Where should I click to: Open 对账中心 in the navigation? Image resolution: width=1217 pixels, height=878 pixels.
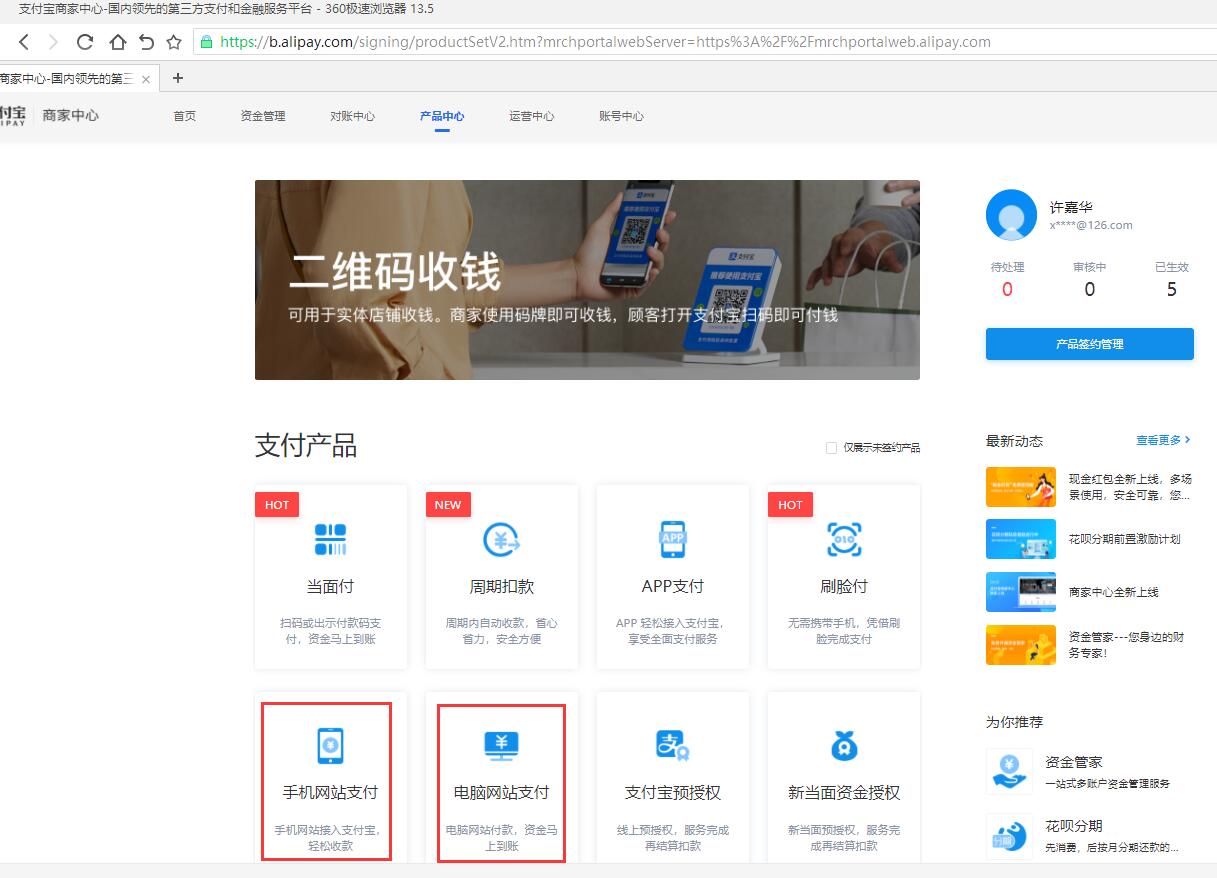tap(353, 116)
